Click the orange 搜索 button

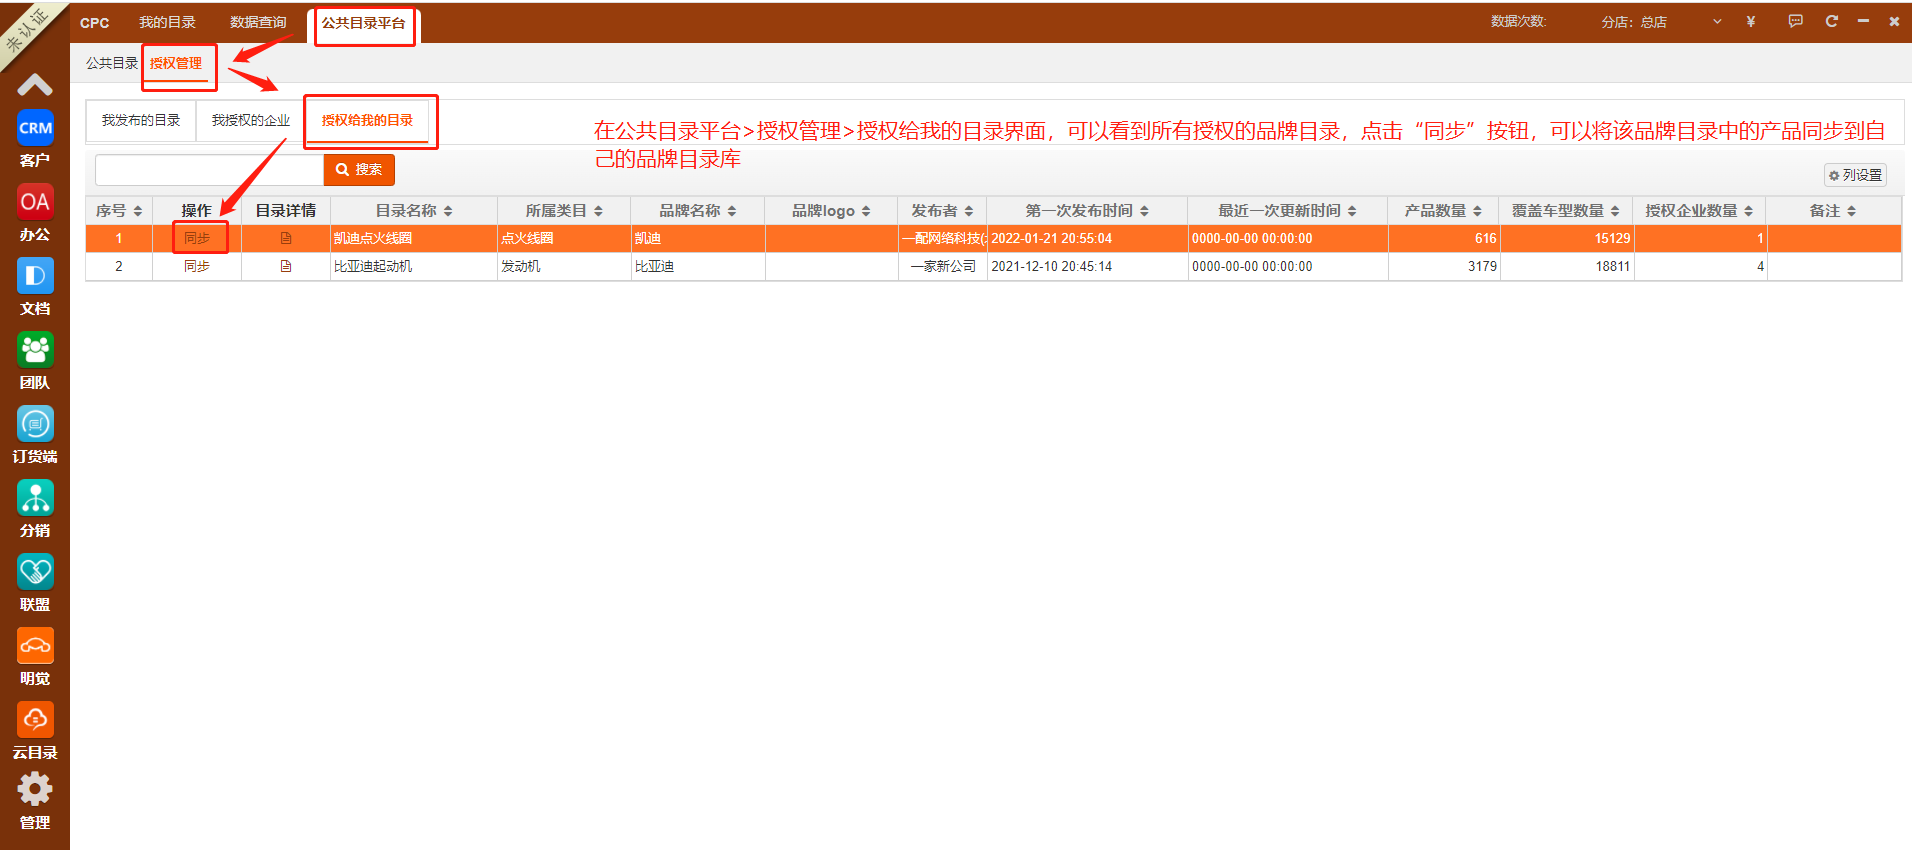click(359, 170)
